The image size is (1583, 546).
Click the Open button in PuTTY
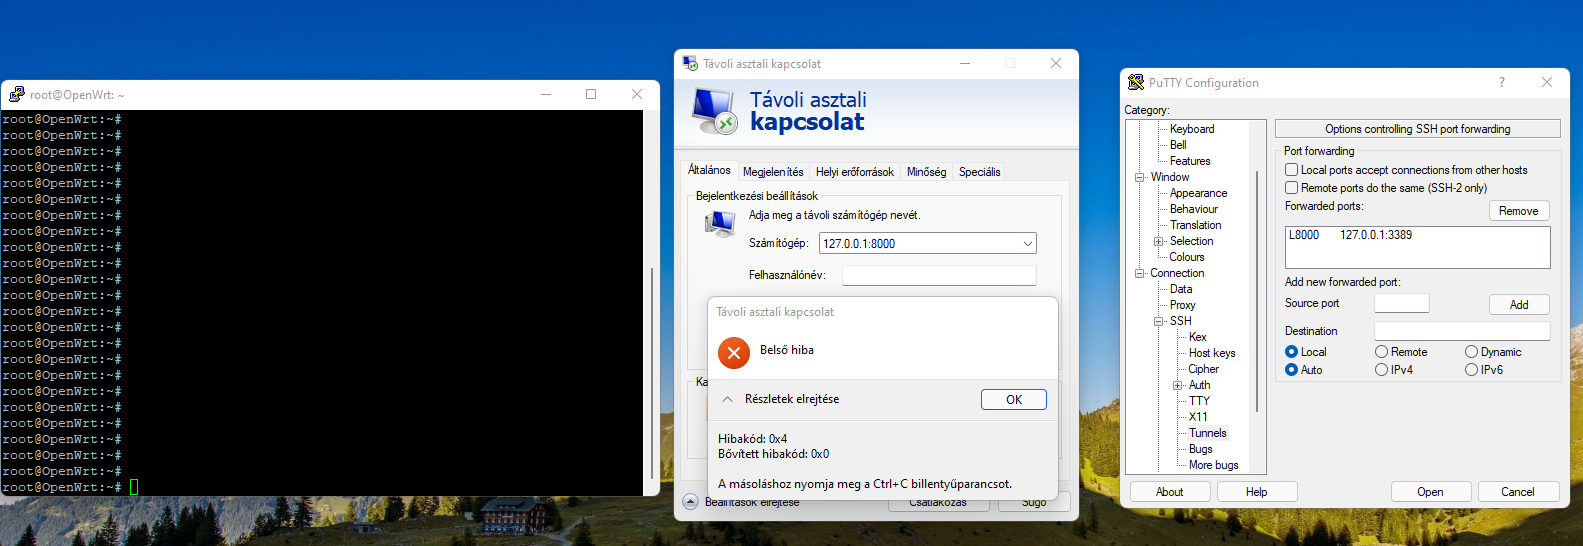pyautogui.click(x=1430, y=492)
